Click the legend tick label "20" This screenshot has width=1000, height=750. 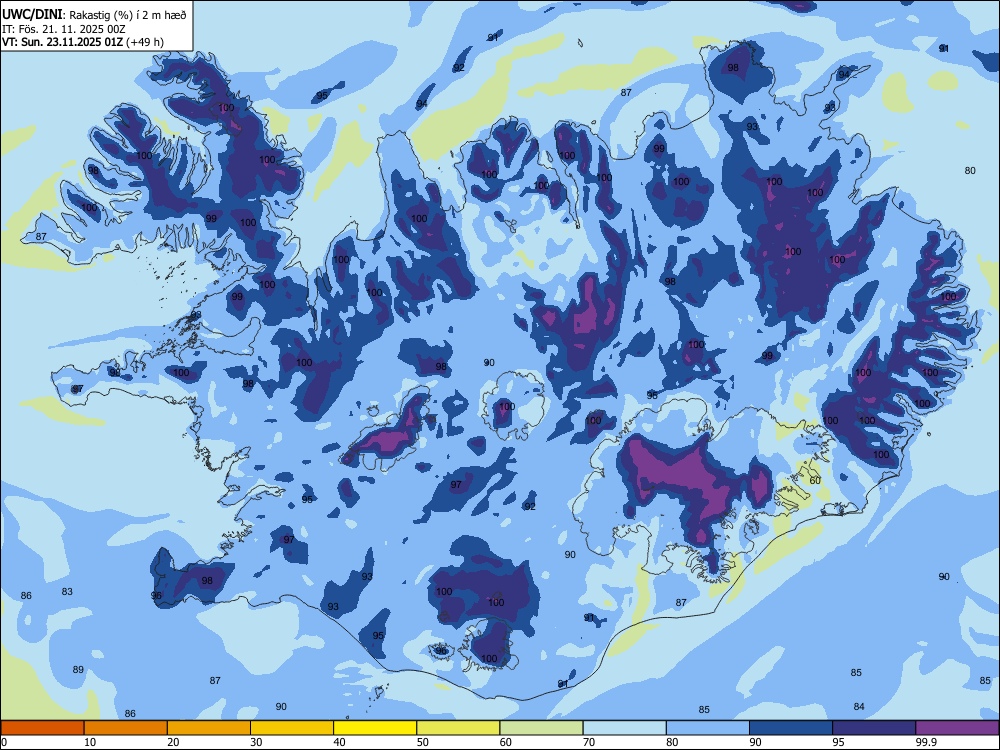pos(173,742)
